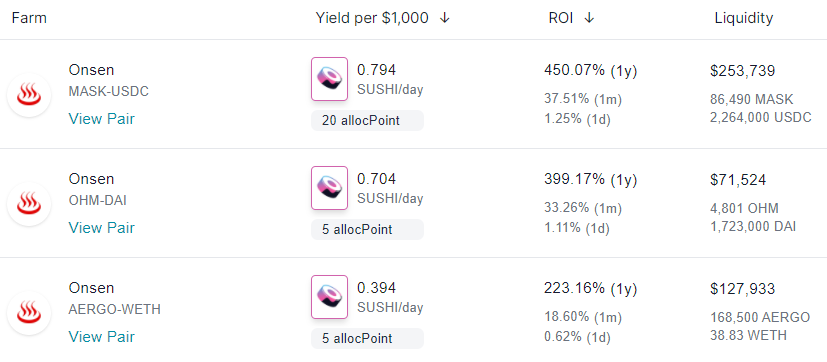The width and height of the screenshot is (827, 362).
Task: Open View Pair for AERGO-WETH farm
Action: tap(101, 337)
